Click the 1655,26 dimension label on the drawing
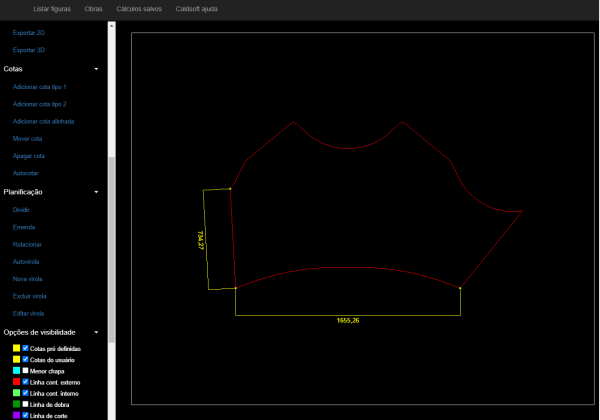This screenshot has height=420, width=600. point(348,320)
